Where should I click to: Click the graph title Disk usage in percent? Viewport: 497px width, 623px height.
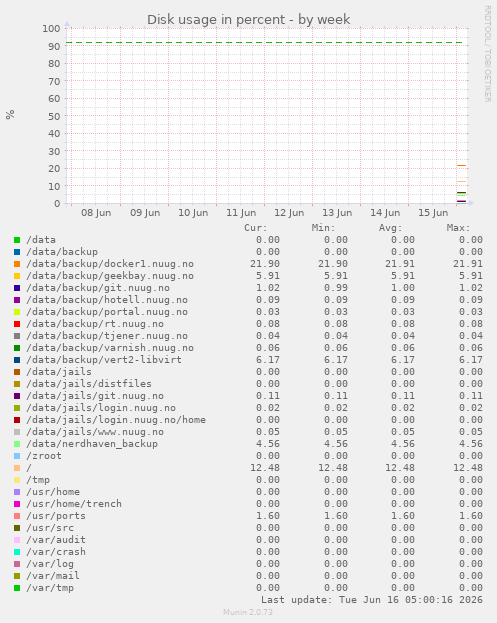click(x=248, y=19)
